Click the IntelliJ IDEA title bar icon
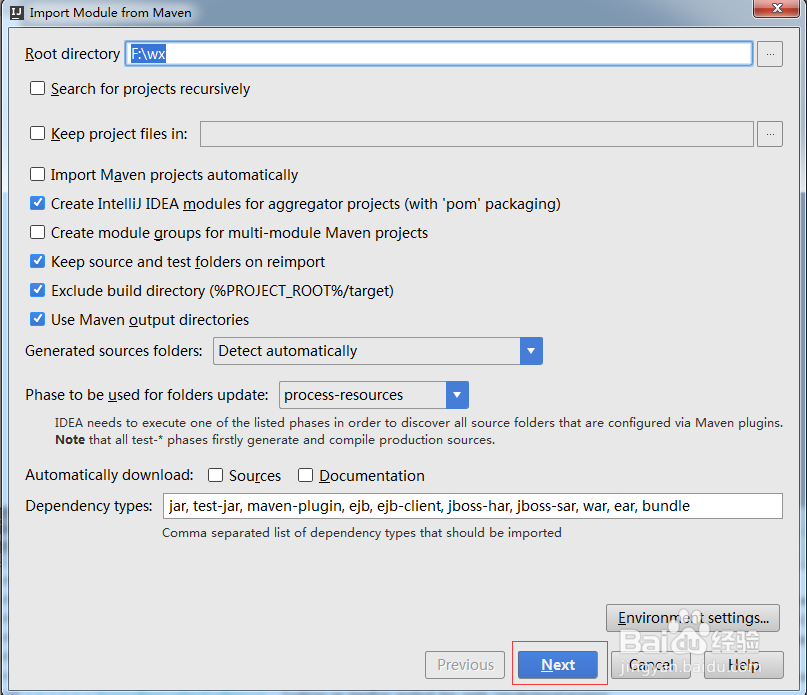The width and height of the screenshot is (807, 695). click(x=16, y=12)
